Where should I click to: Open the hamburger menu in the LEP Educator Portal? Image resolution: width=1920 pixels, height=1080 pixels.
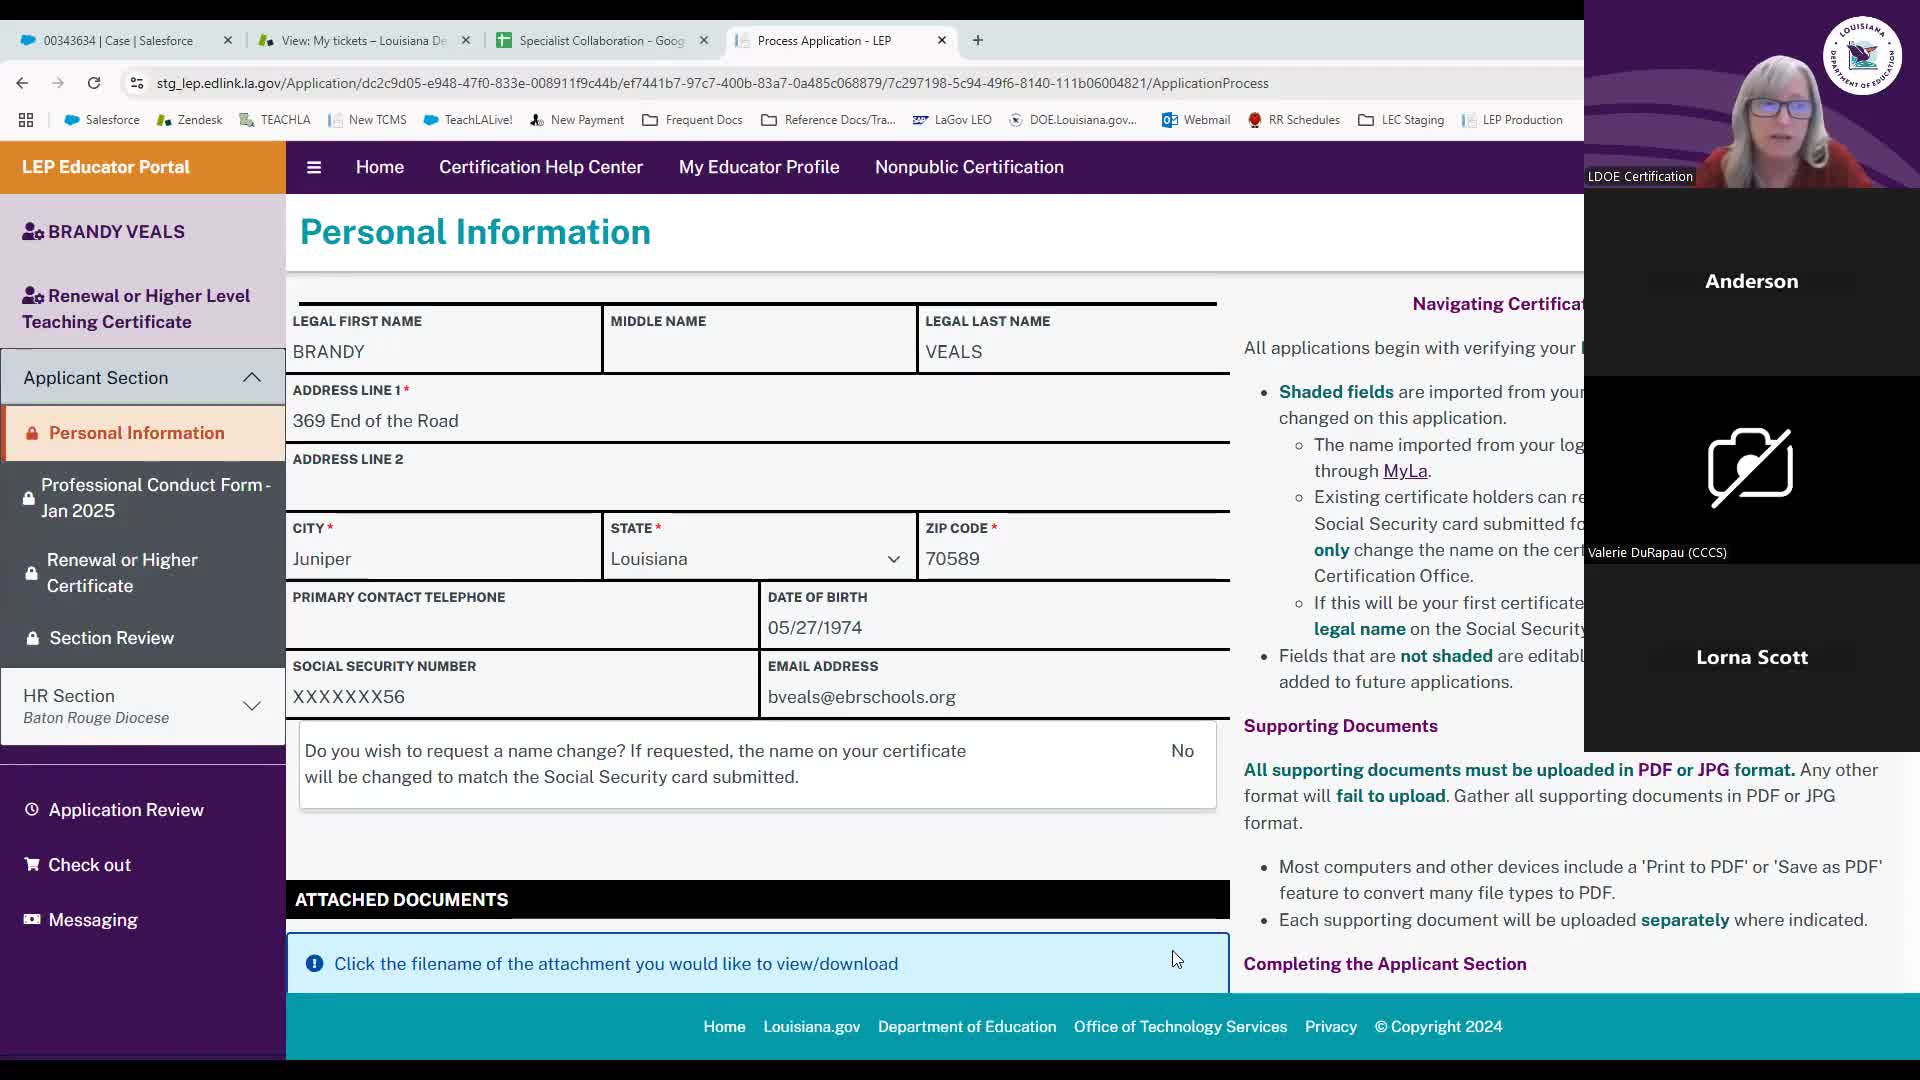tap(314, 167)
